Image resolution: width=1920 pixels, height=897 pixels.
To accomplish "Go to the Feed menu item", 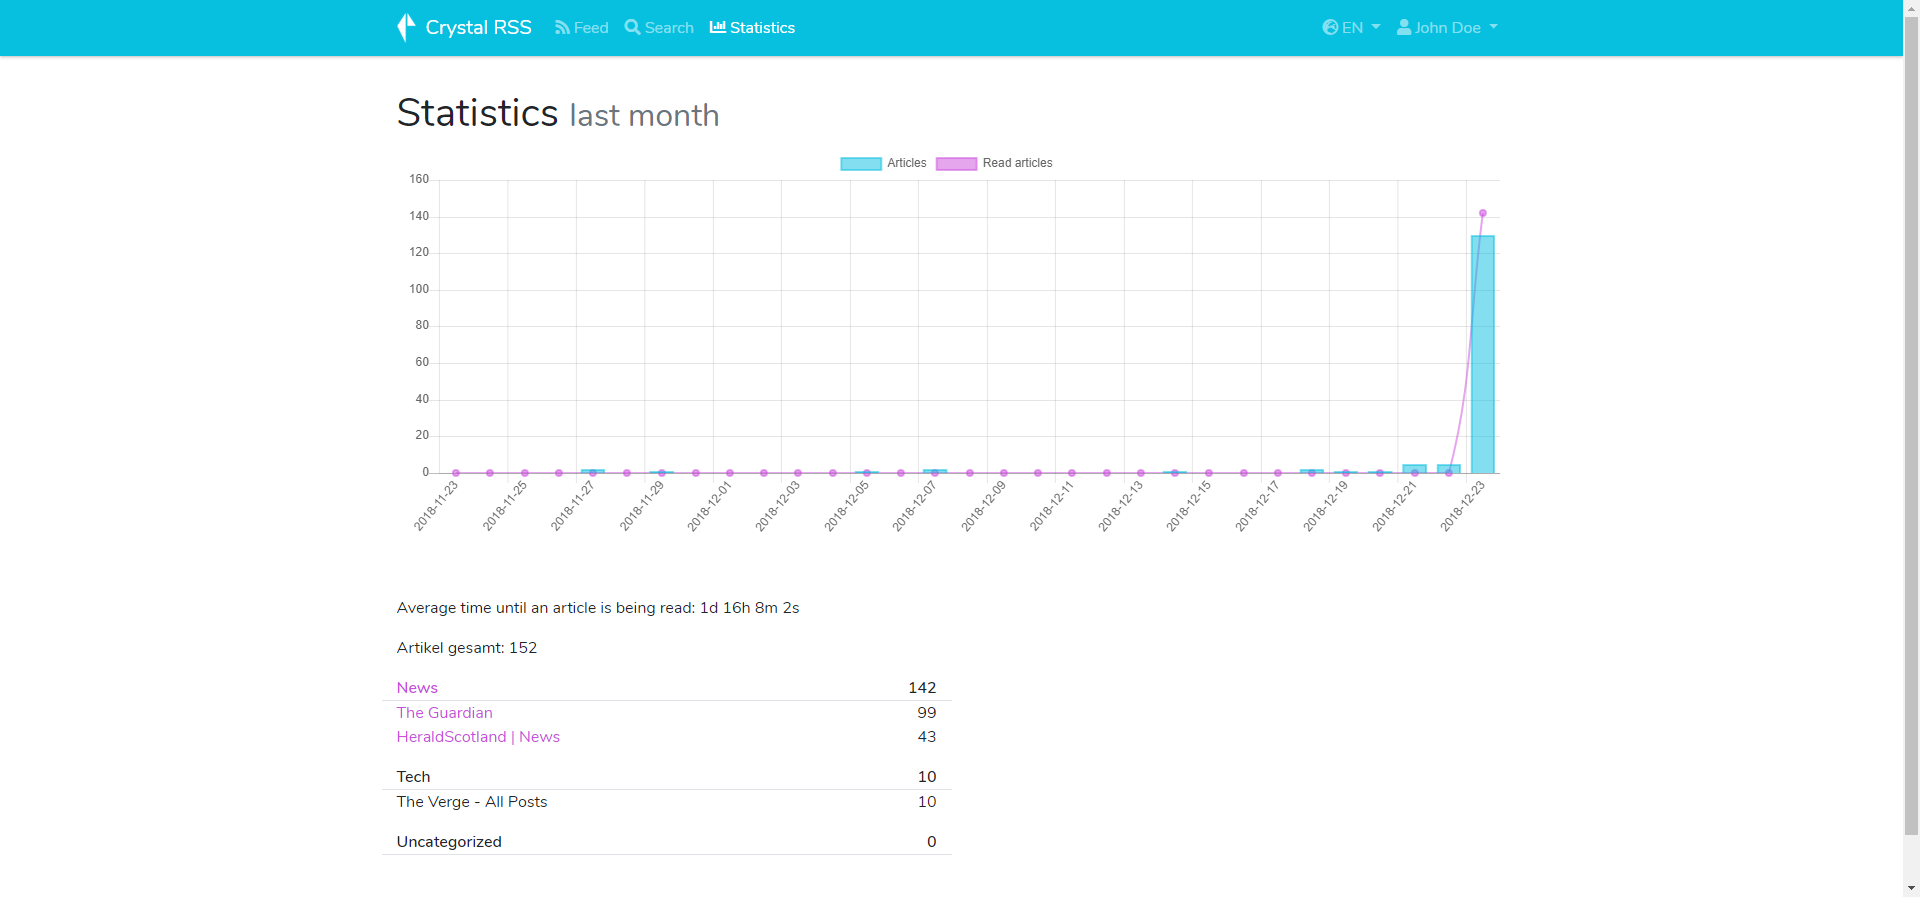I will point(582,28).
